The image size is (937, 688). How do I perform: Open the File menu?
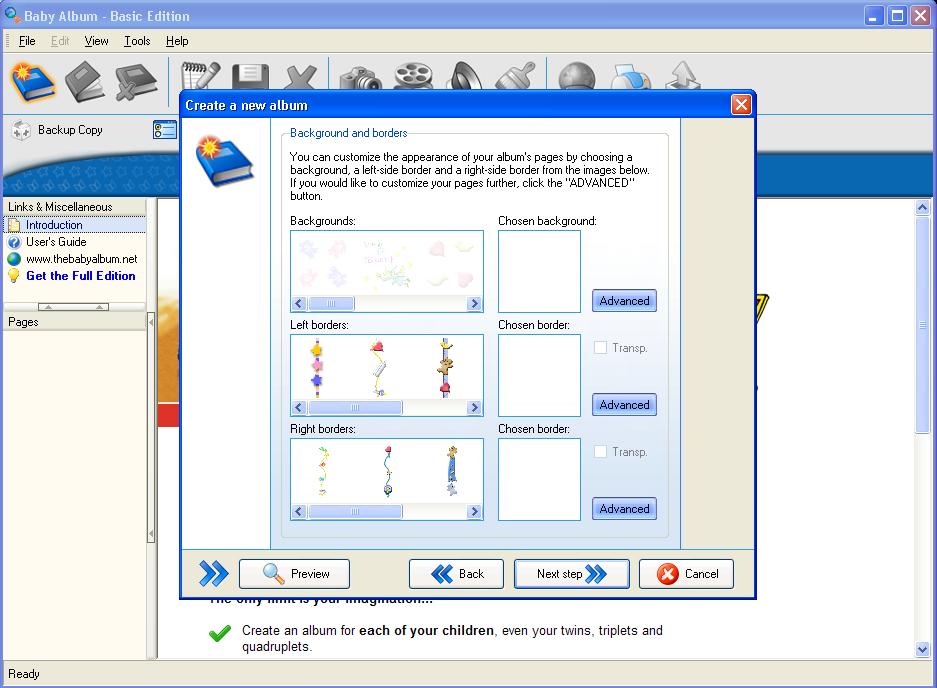[27, 41]
